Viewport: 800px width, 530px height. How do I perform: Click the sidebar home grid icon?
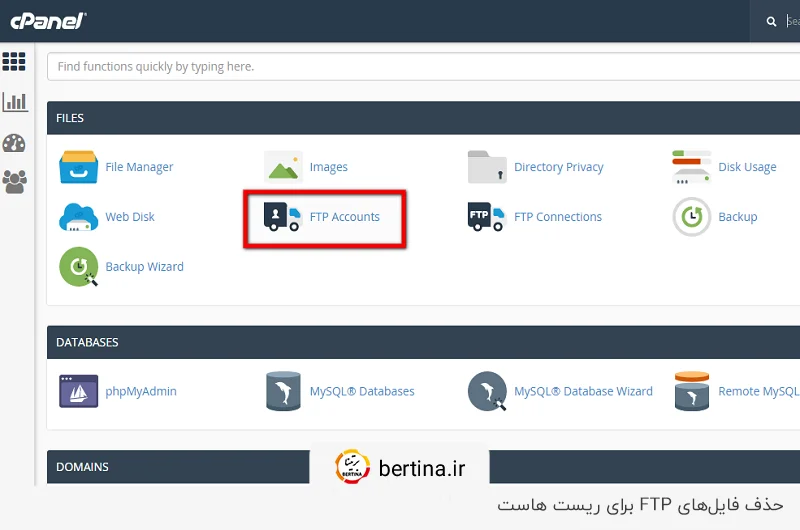click(14, 62)
